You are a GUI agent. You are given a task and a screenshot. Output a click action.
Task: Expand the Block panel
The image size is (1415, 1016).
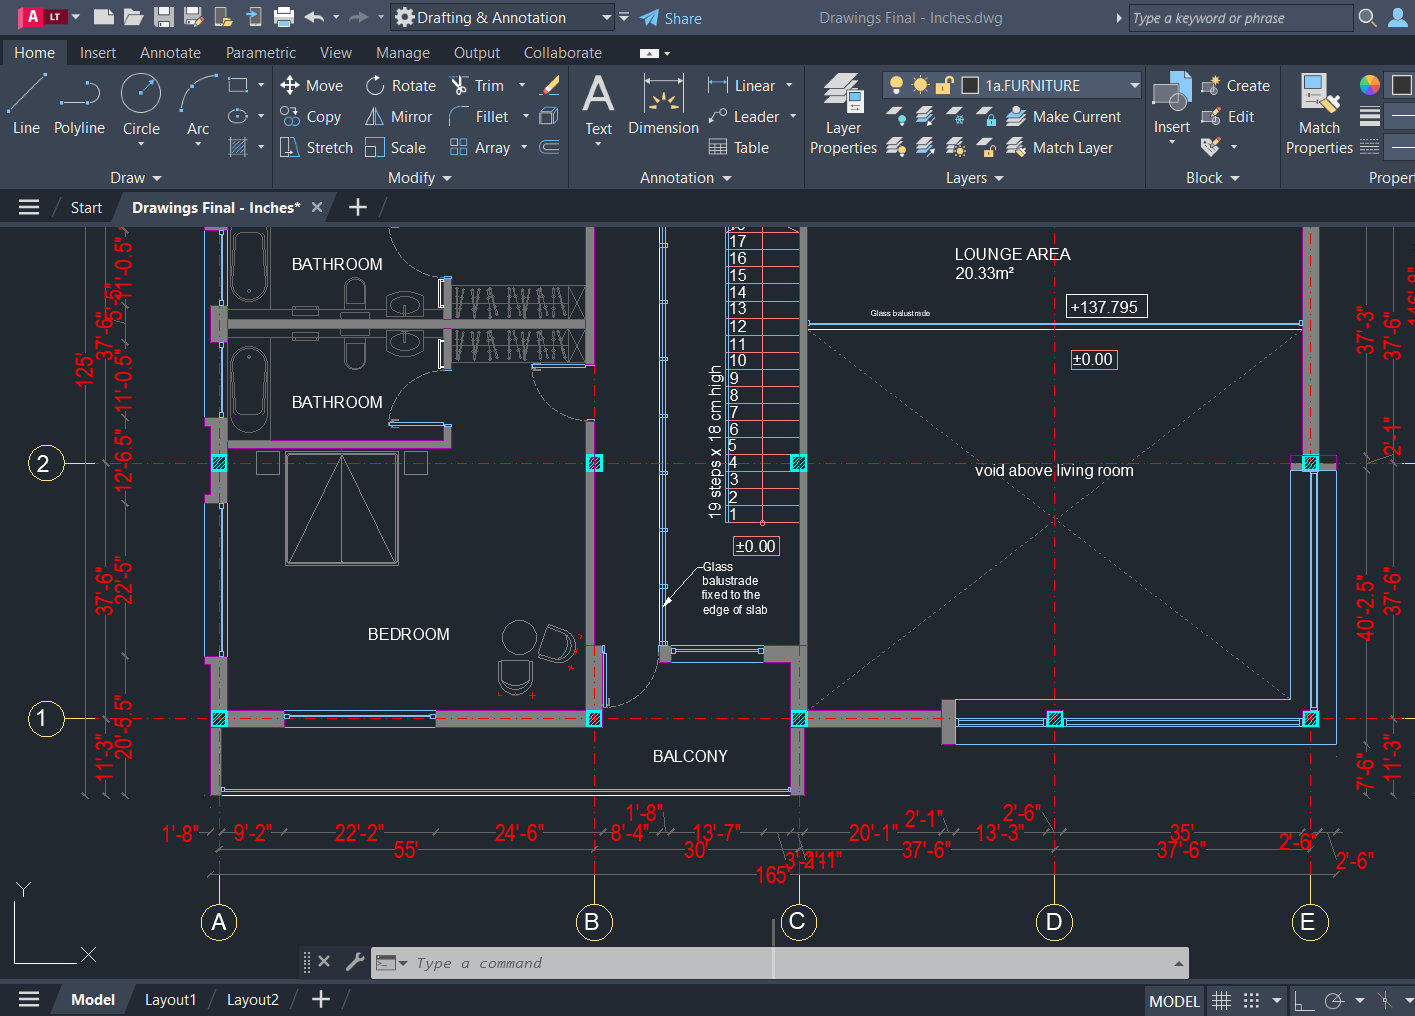pos(1213,178)
